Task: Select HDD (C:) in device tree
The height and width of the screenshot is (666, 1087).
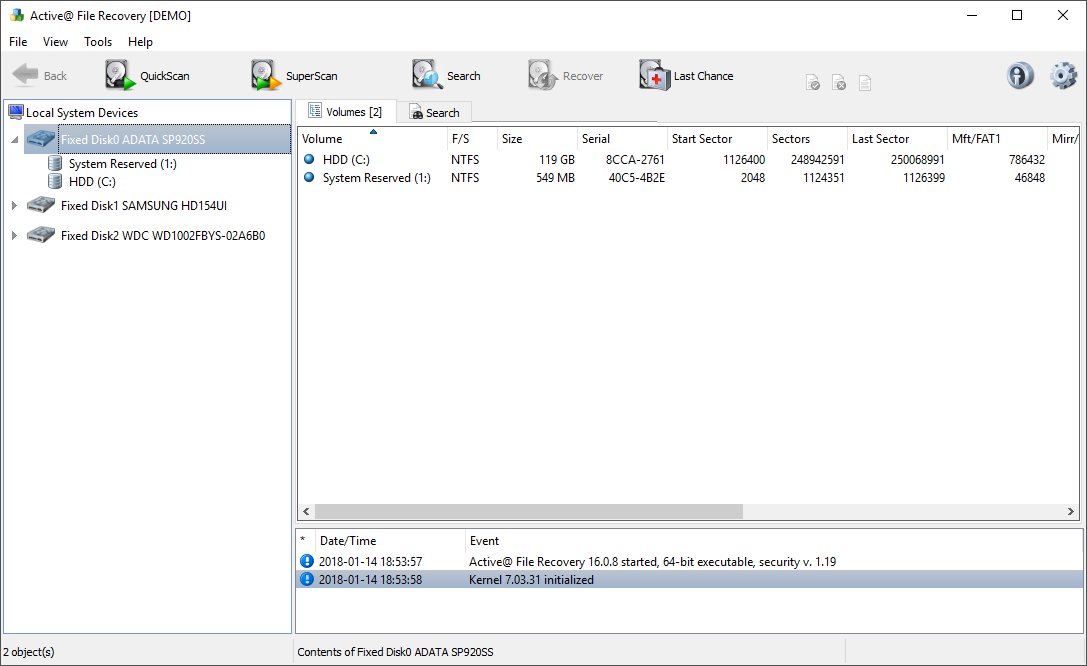Action: 92,182
